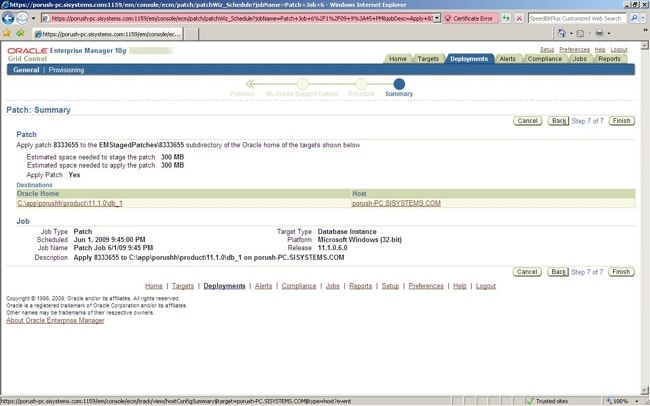Click the footer Deployments link
The image size is (650, 406).
(224, 286)
